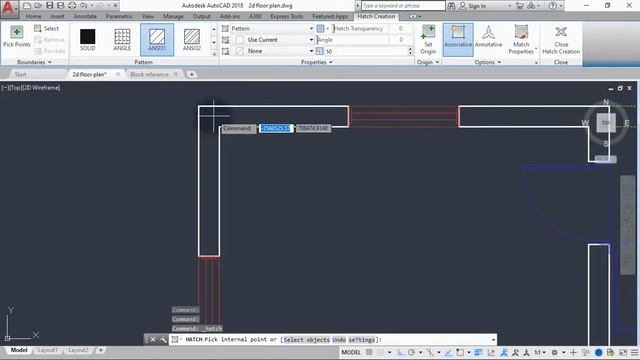Click the keyword search input field

point(403,6)
